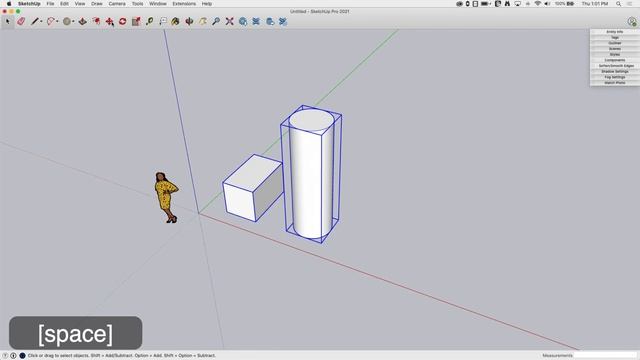Activate the Pan hand tool
The image size is (640, 360).
point(202,21)
